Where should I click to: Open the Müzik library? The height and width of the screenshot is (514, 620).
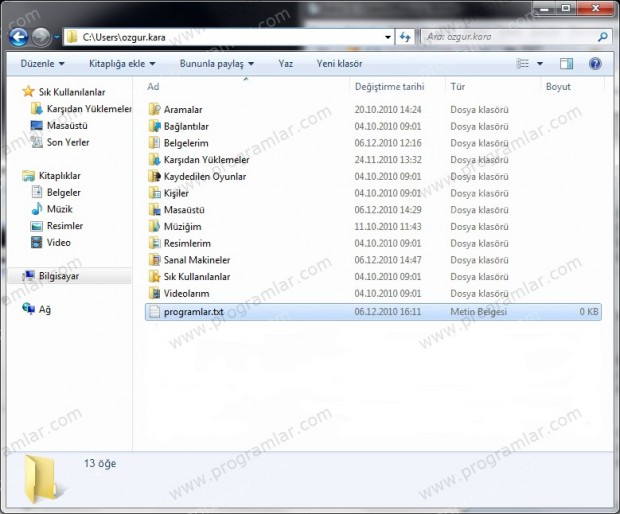point(52,209)
